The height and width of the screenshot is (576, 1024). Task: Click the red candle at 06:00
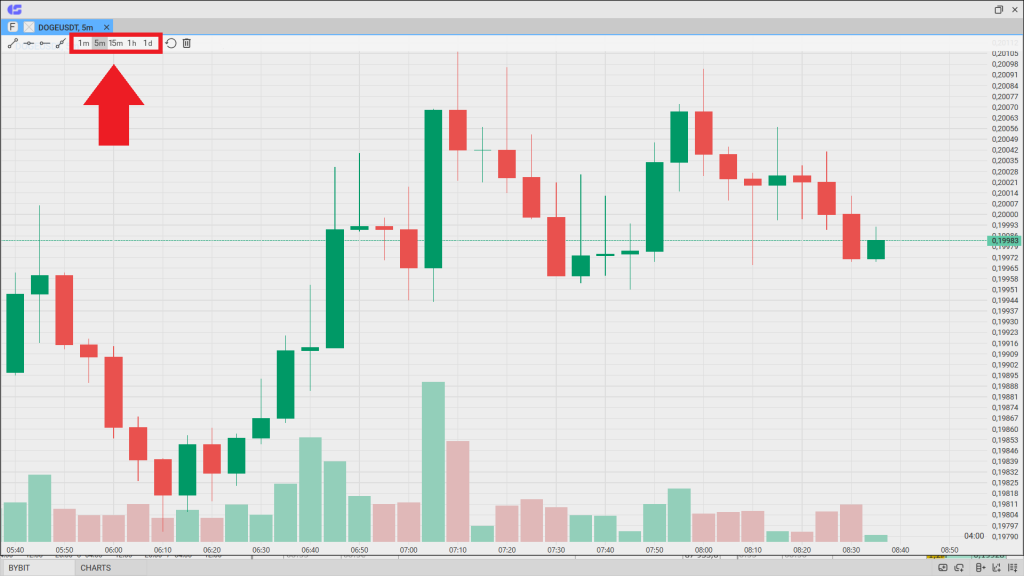point(114,392)
